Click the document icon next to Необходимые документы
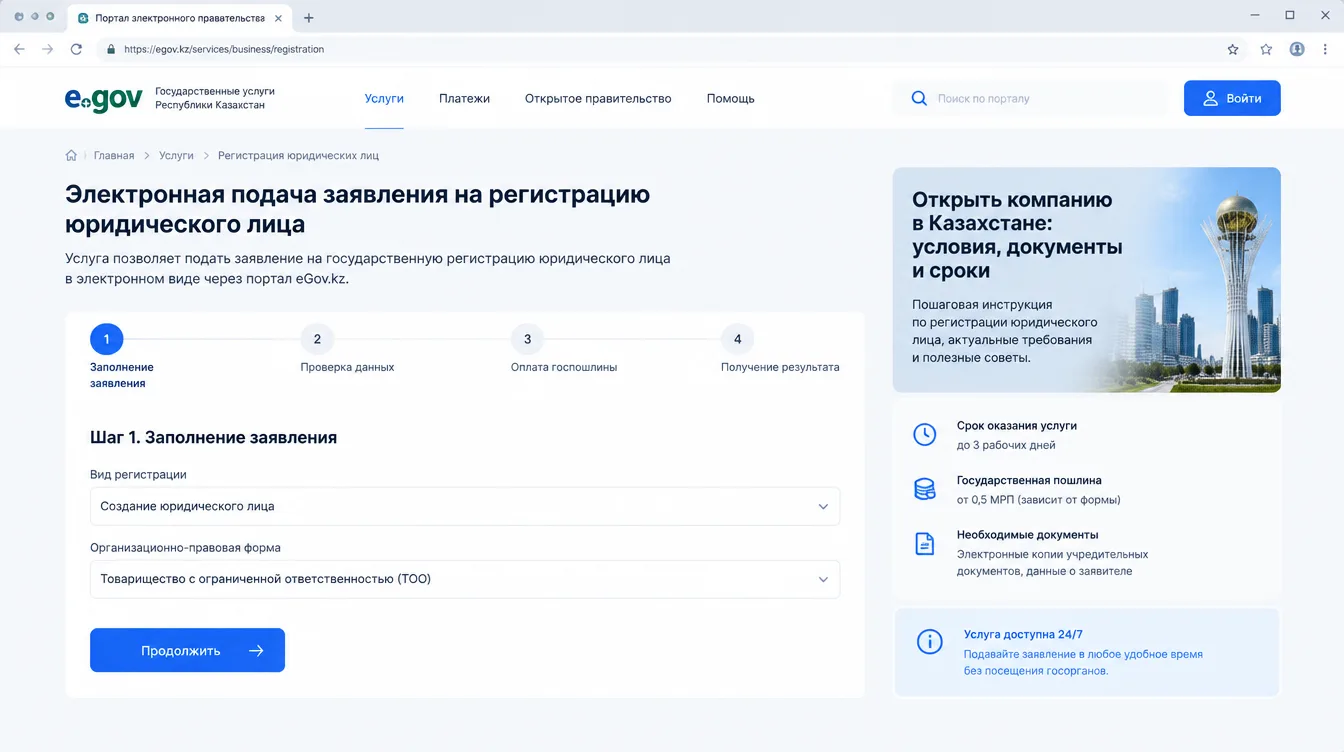1344x752 pixels. click(x=925, y=544)
